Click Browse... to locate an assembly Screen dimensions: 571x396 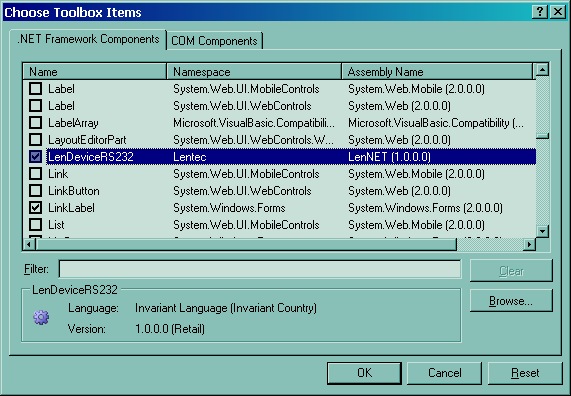pos(511,301)
